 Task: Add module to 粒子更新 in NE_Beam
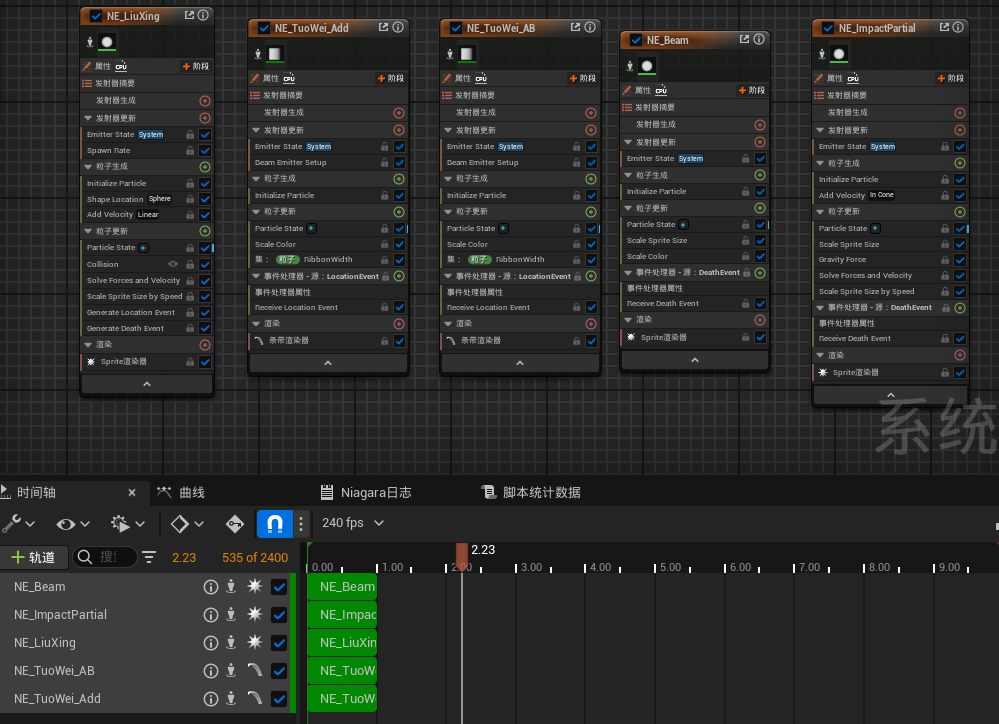tap(760, 208)
